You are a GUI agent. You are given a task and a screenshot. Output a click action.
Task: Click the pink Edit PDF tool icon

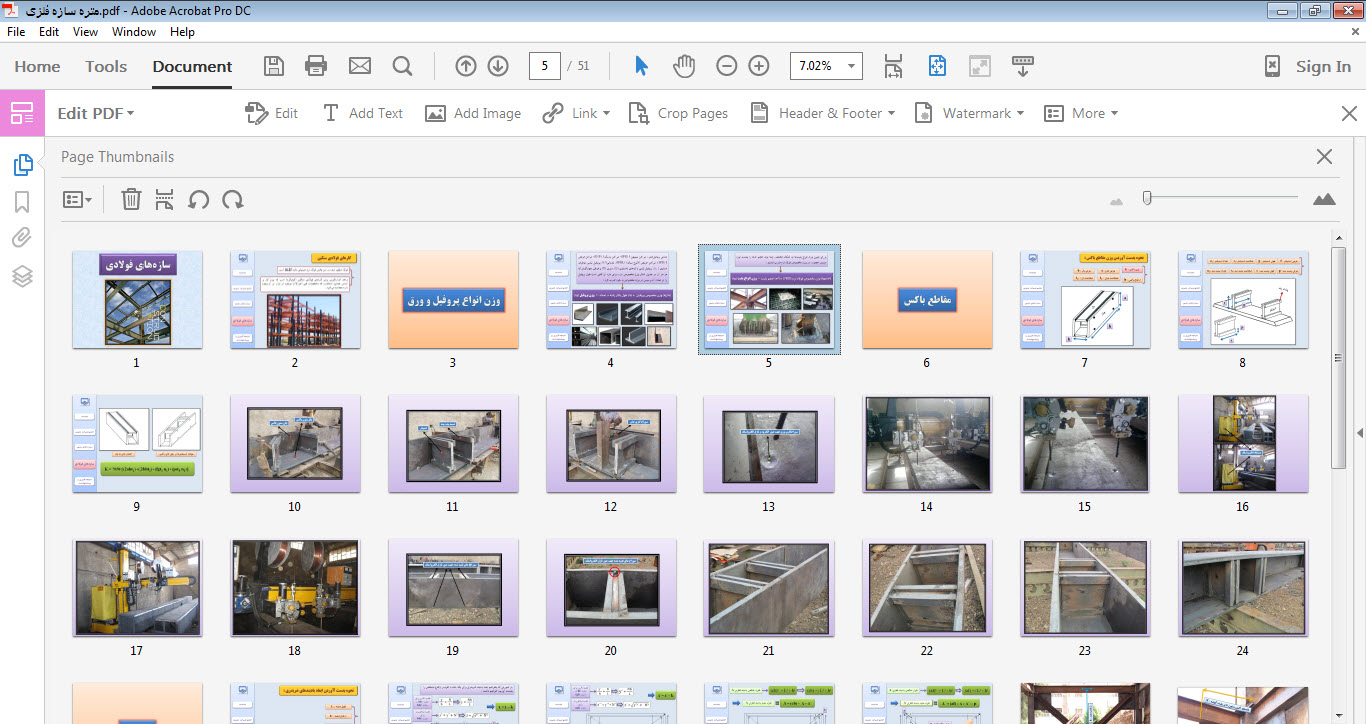click(x=22, y=113)
